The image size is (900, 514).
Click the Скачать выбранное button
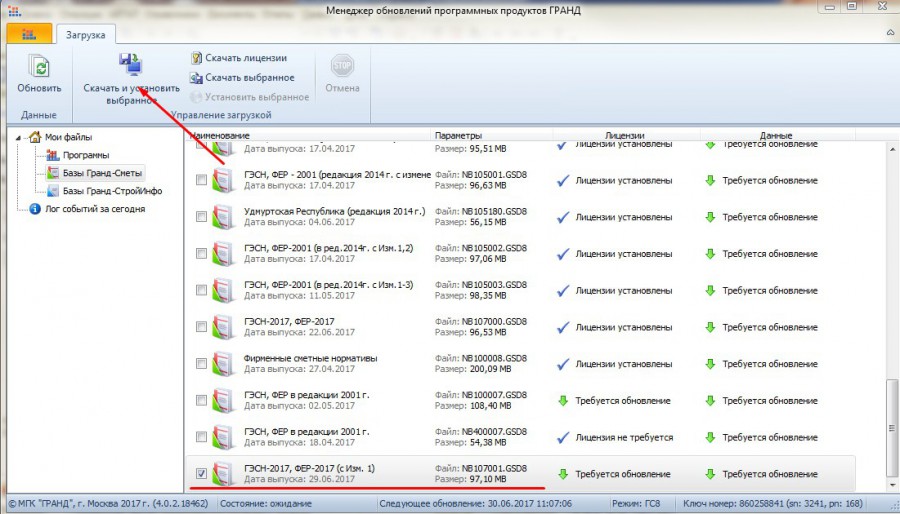pos(242,77)
